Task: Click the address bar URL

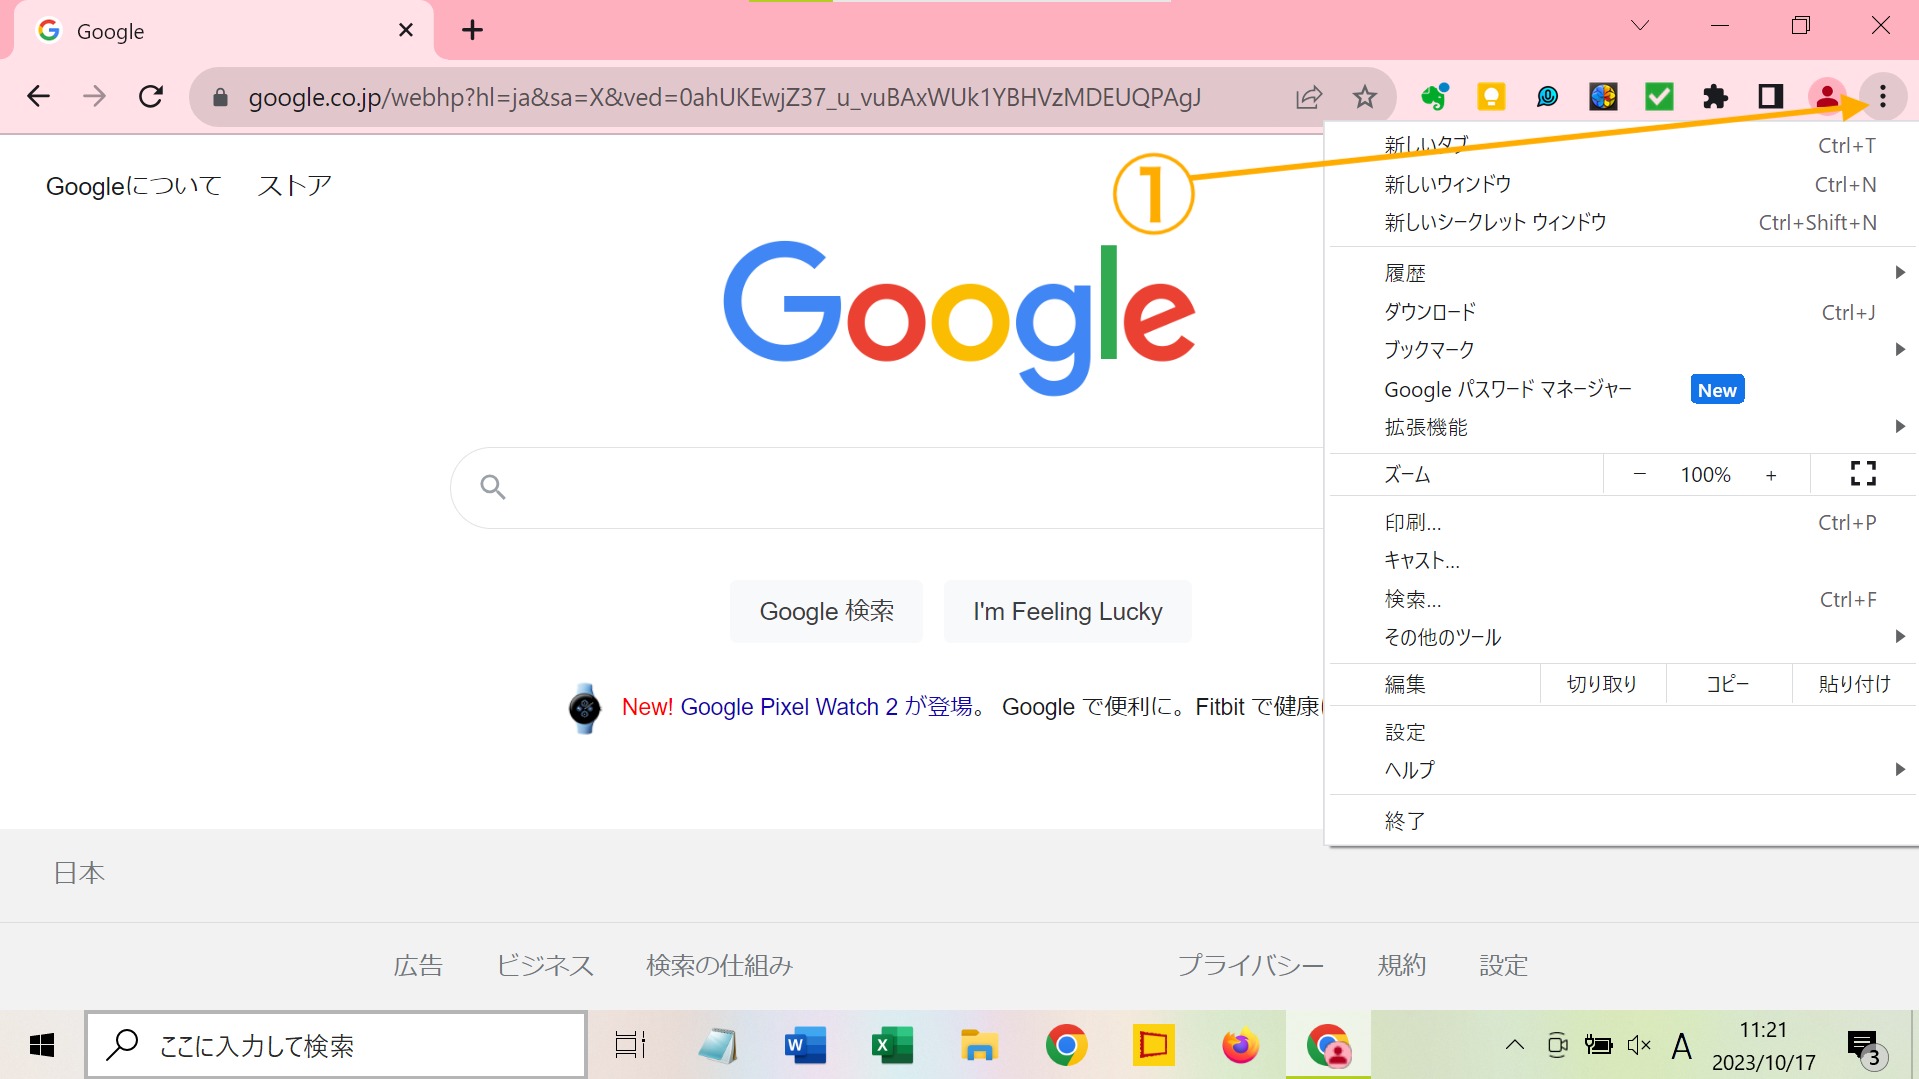Action: tap(724, 97)
